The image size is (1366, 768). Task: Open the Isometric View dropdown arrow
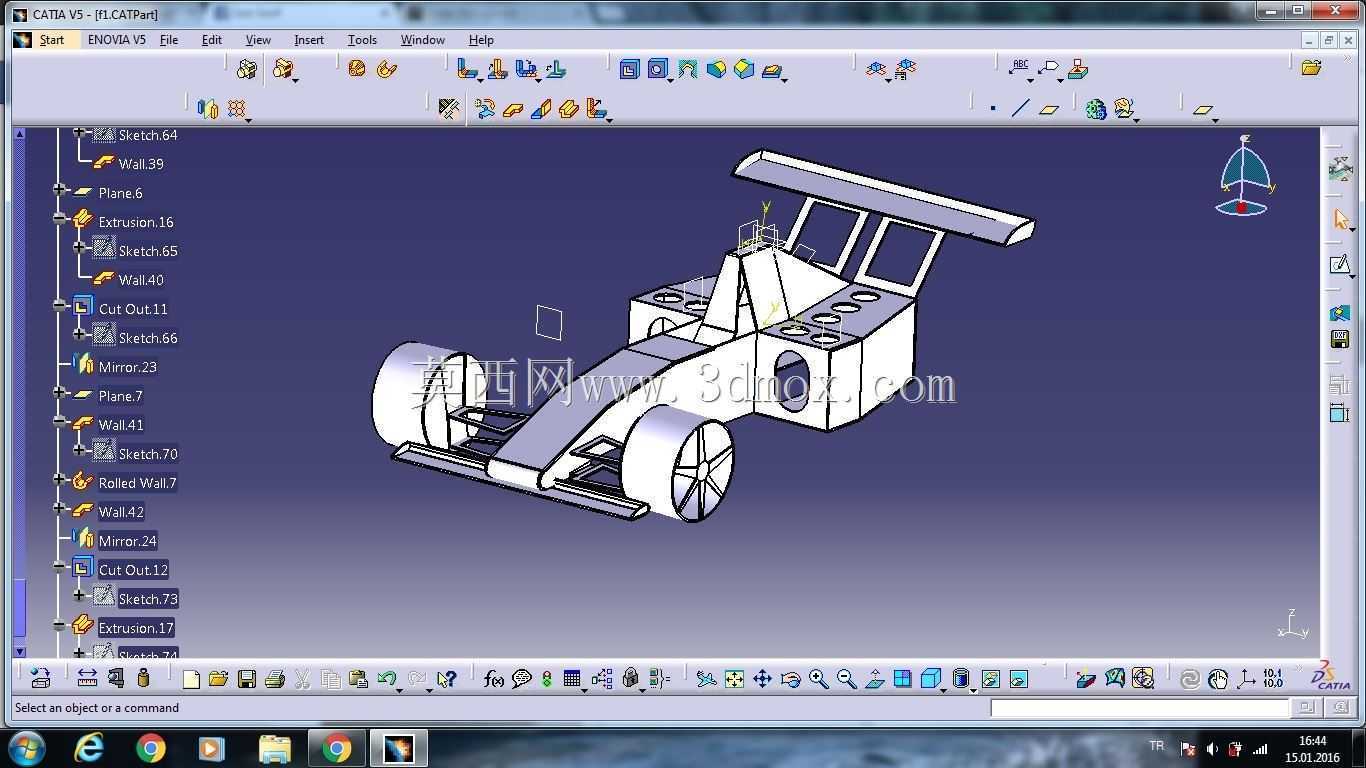(x=945, y=689)
